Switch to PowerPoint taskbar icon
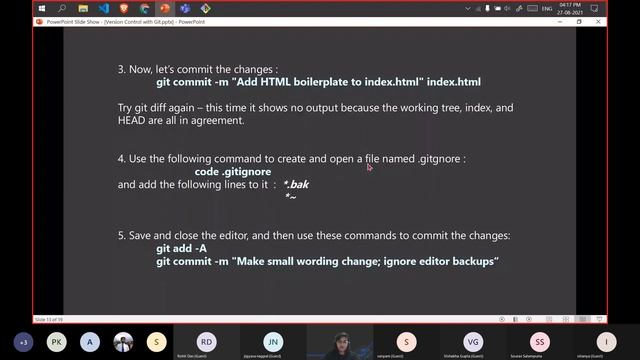Viewport: 640px width, 360px height. (x=165, y=8)
